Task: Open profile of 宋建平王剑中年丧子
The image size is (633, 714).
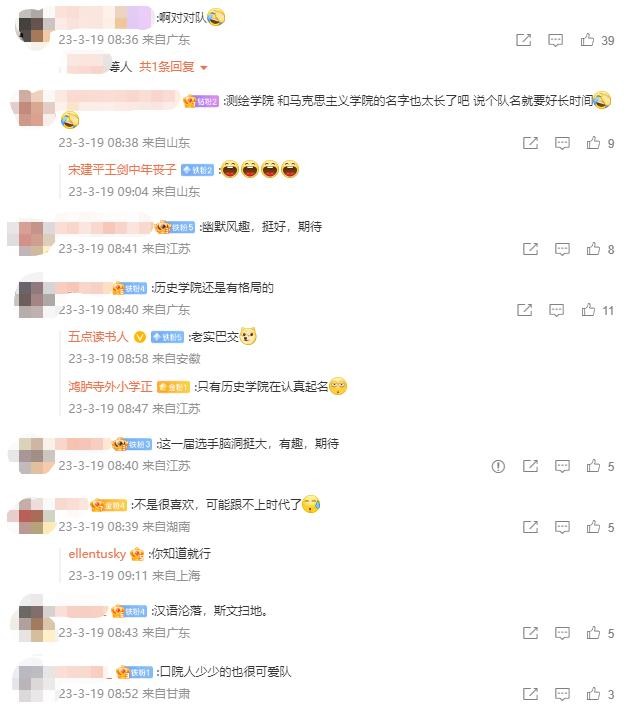Action: (122, 170)
